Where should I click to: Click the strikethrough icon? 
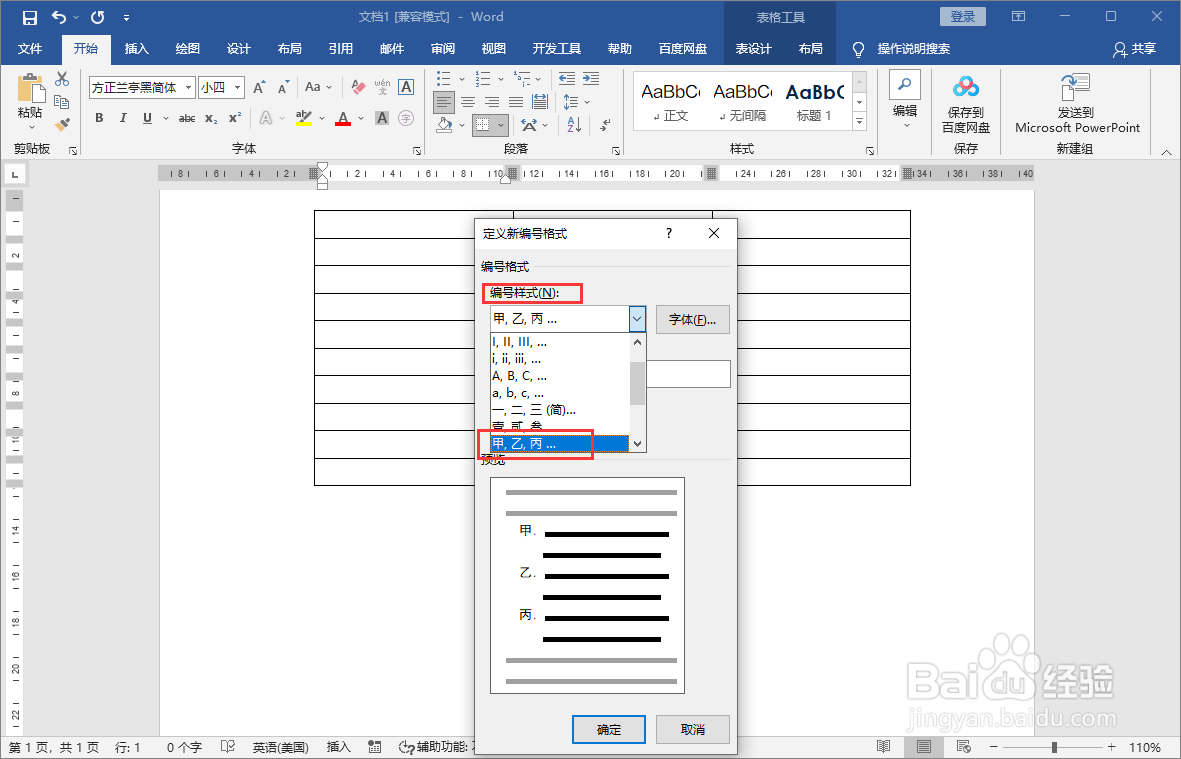click(185, 118)
